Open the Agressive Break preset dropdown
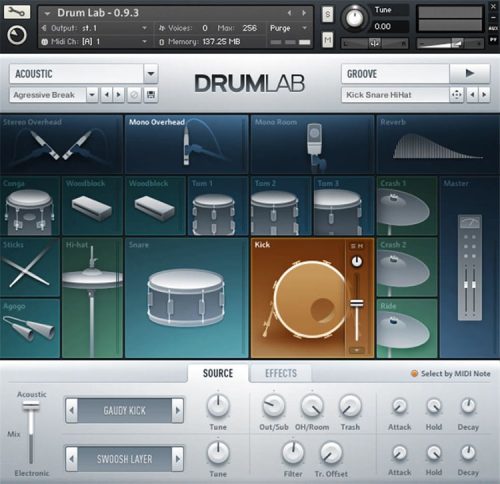The height and width of the screenshot is (484, 500). click(92, 95)
